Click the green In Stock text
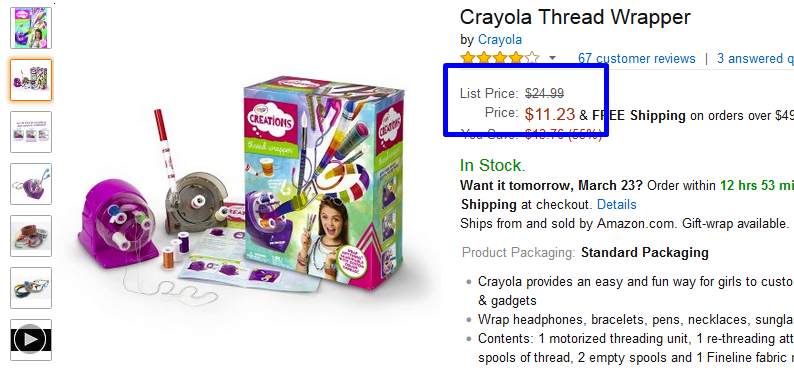 coord(493,165)
